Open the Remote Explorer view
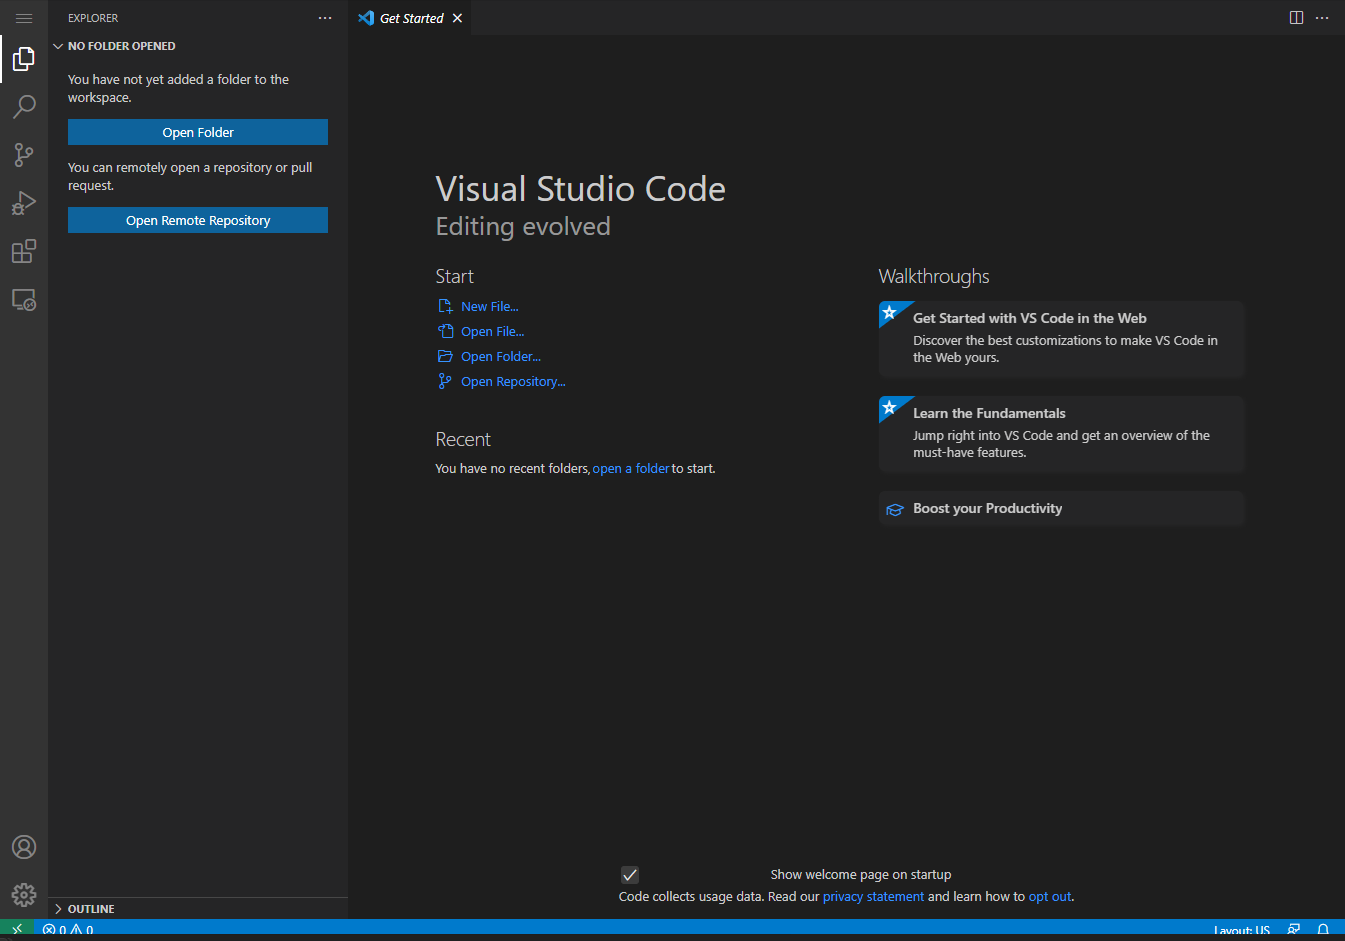 point(24,299)
